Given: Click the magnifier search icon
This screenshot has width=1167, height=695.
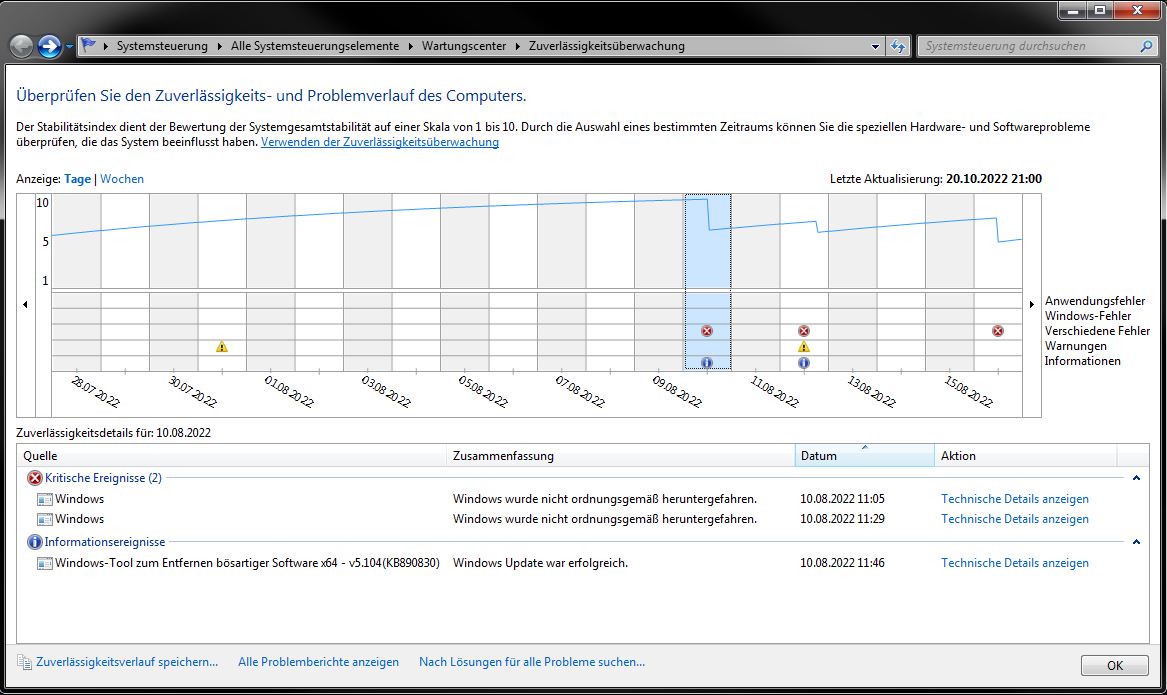Looking at the screenshot, I should pos(1146,46).
